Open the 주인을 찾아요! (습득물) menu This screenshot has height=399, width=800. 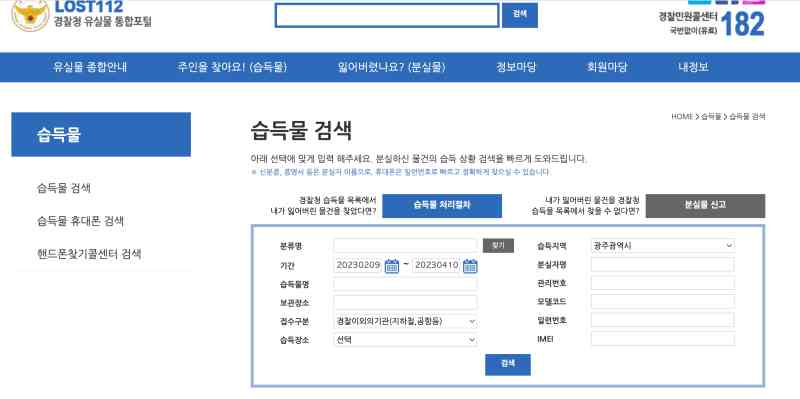click(x=232, y=67)
